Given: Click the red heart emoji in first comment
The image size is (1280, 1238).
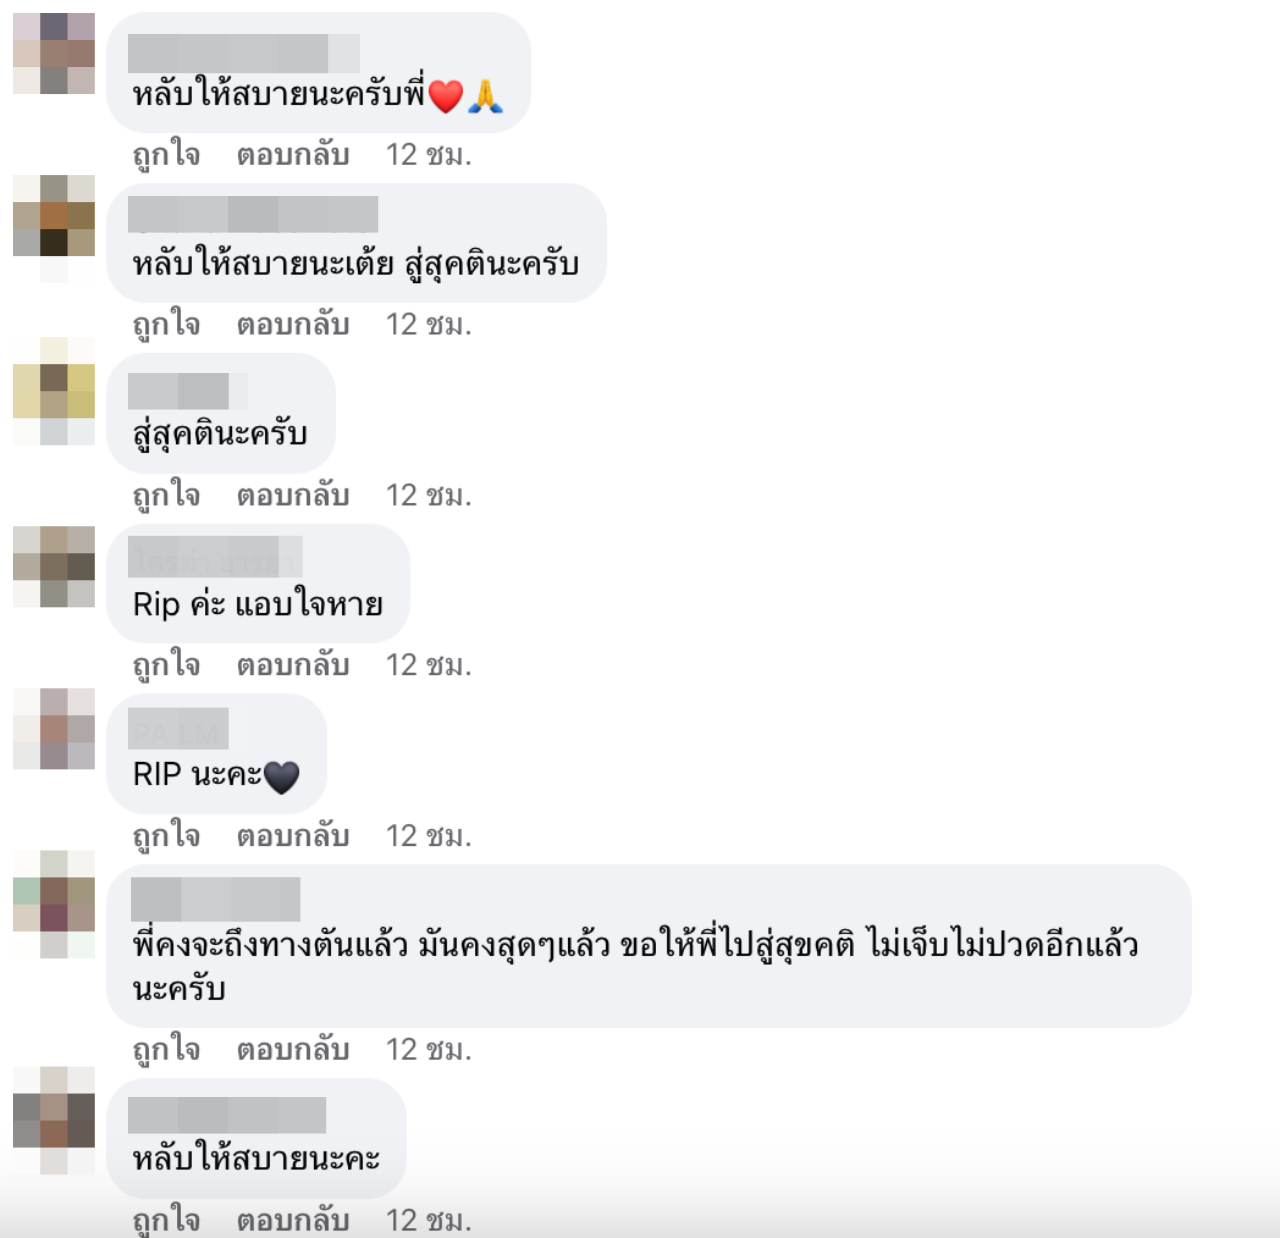Looking at the screenshot, I should coord(445,96).
